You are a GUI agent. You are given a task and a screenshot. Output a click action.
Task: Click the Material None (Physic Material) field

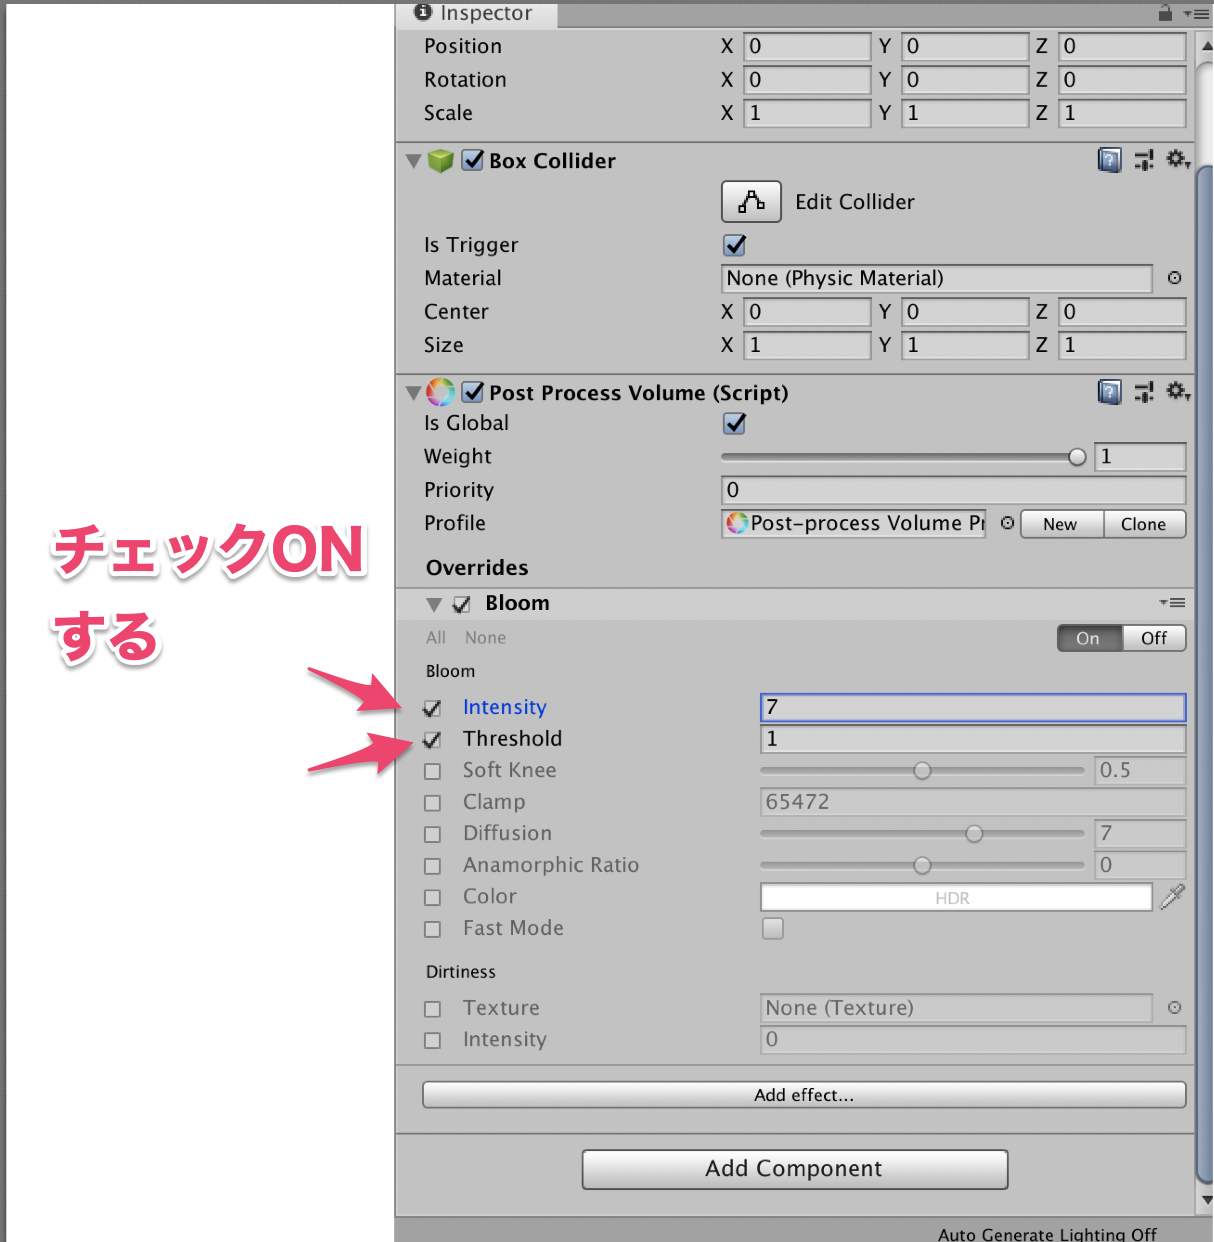(937, 278)
